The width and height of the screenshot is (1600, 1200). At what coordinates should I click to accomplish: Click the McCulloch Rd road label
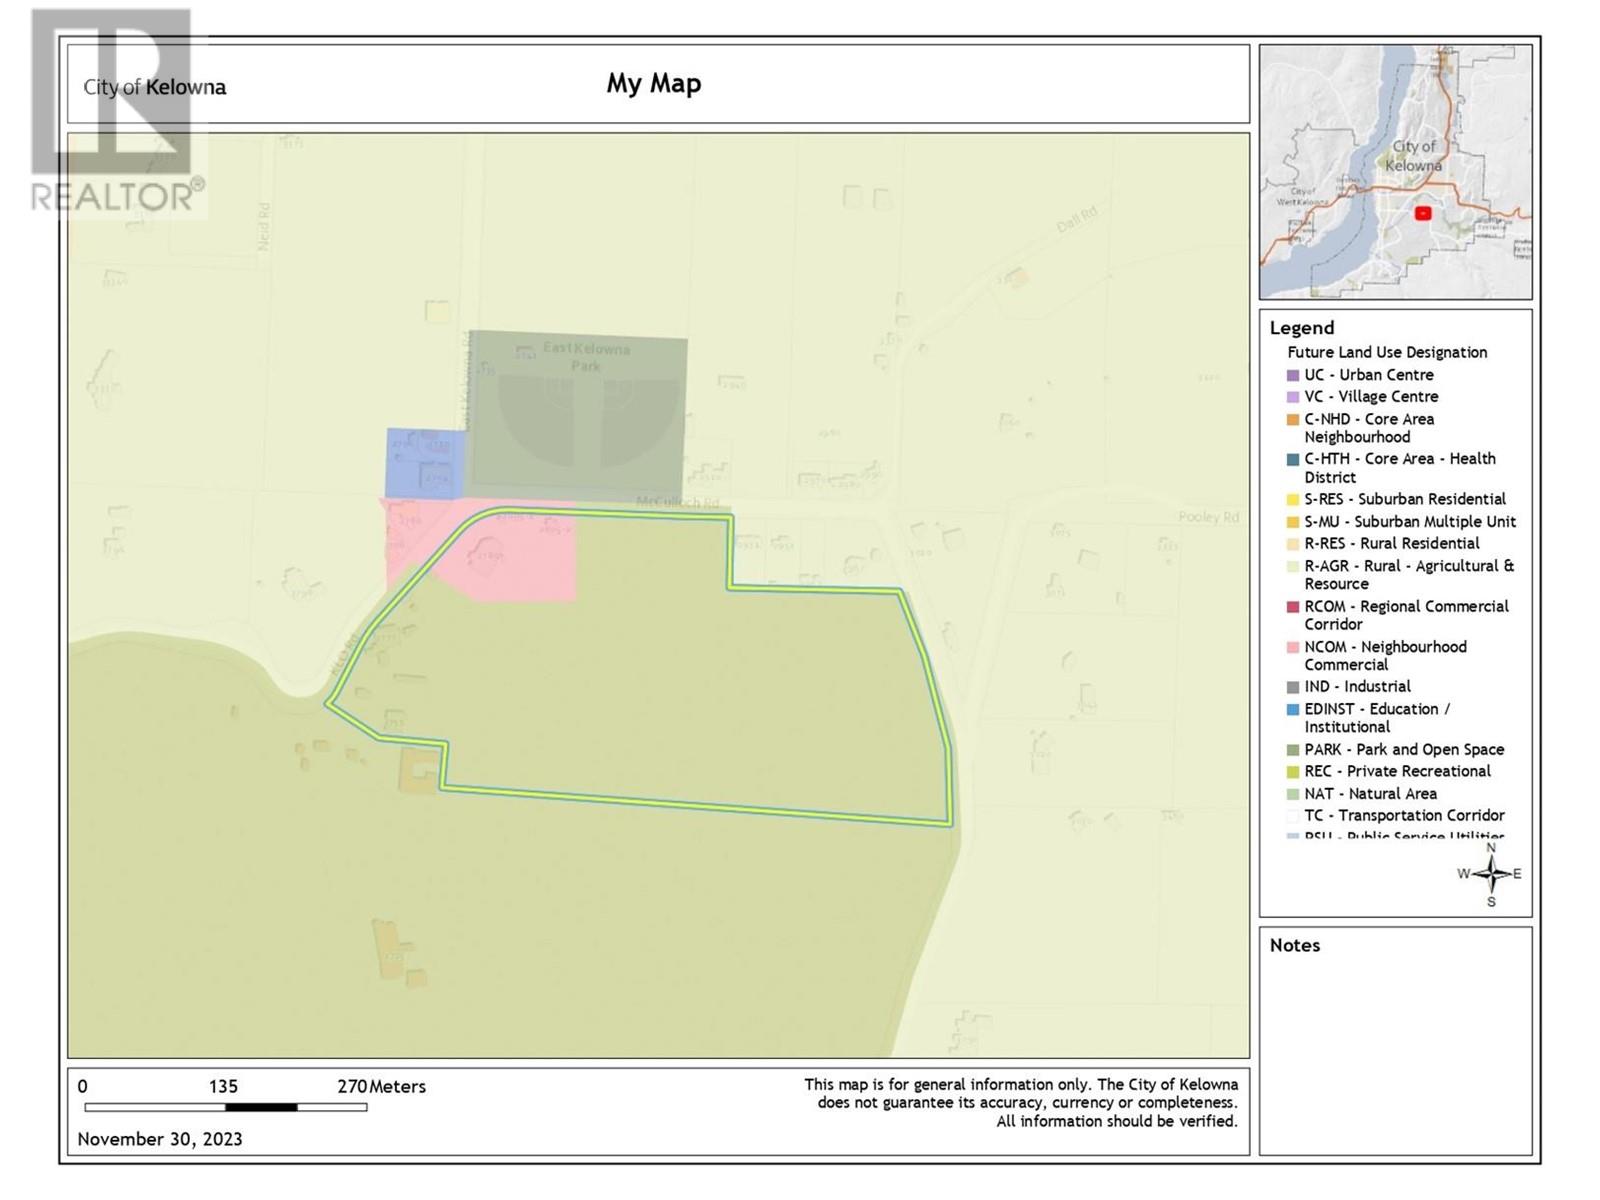coord(678,502)
